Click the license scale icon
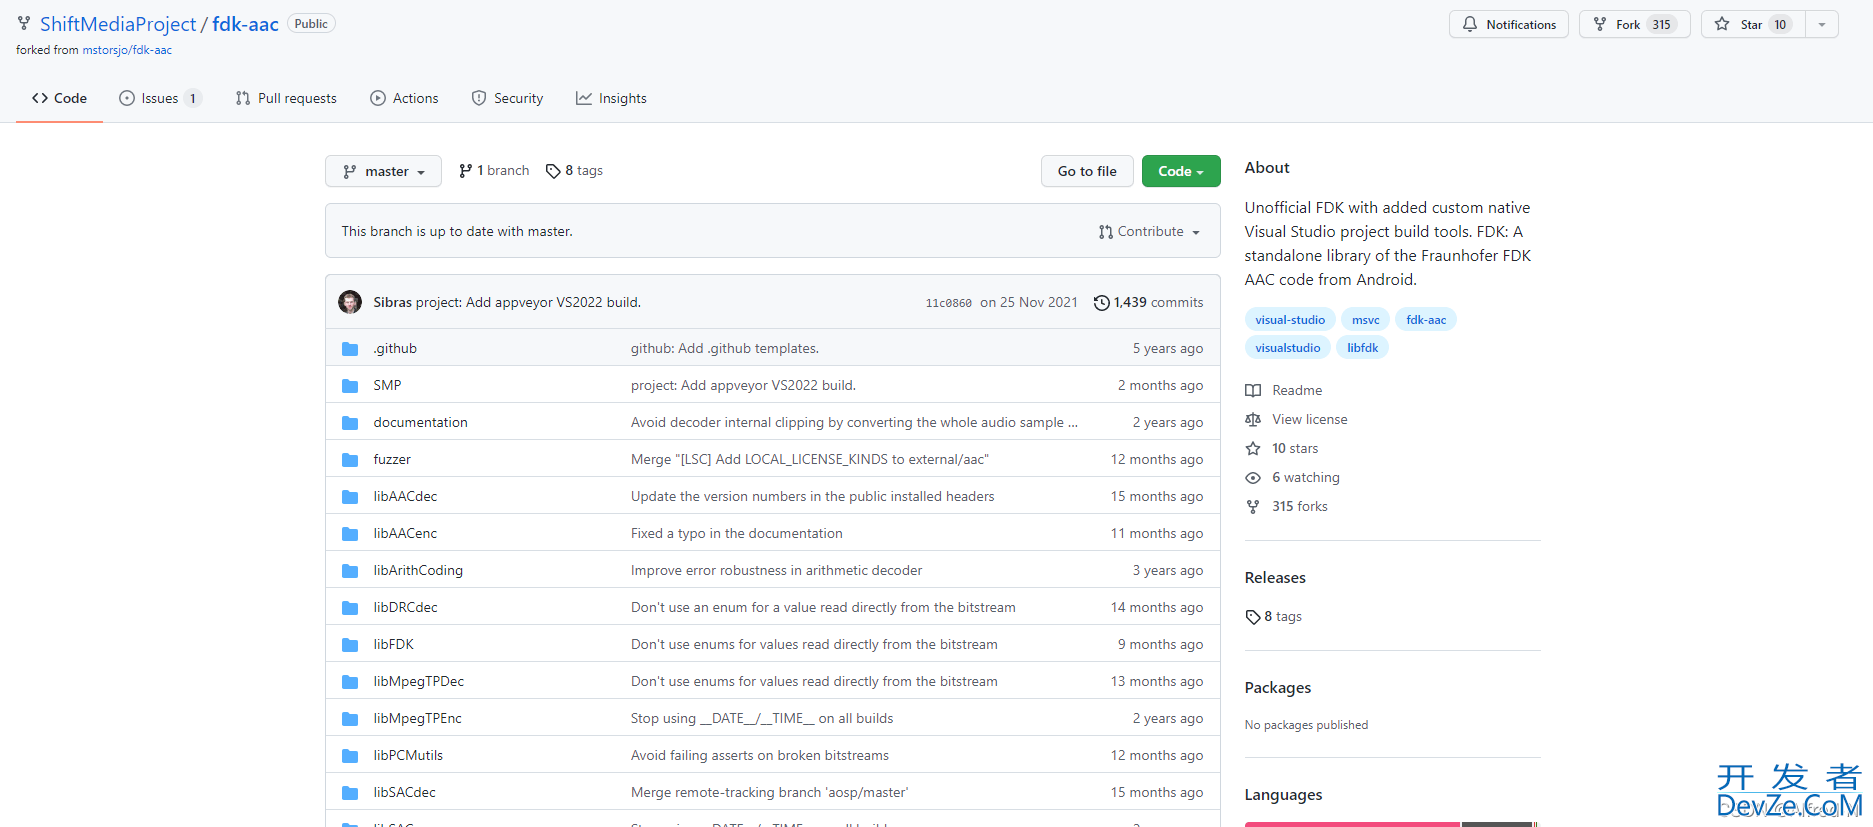The width and height of the screenshot is (1873, 827). 1253,420
